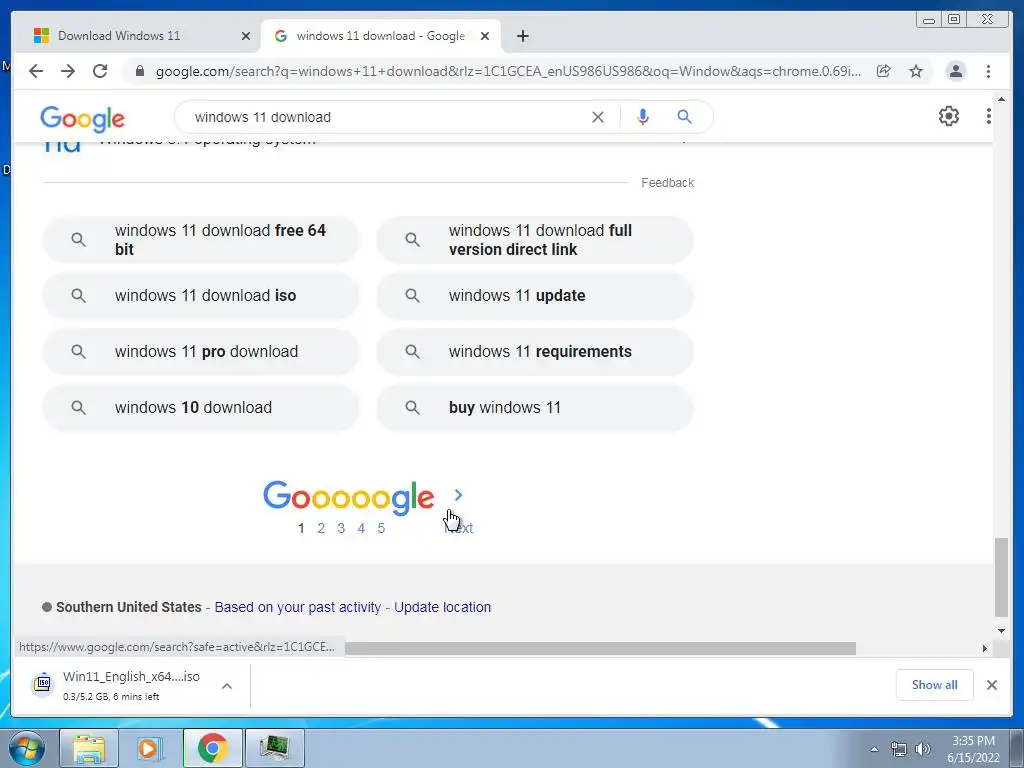Open the Google page three-dot menu
Screen dimensions: 1024x768
tap(989, 116)
